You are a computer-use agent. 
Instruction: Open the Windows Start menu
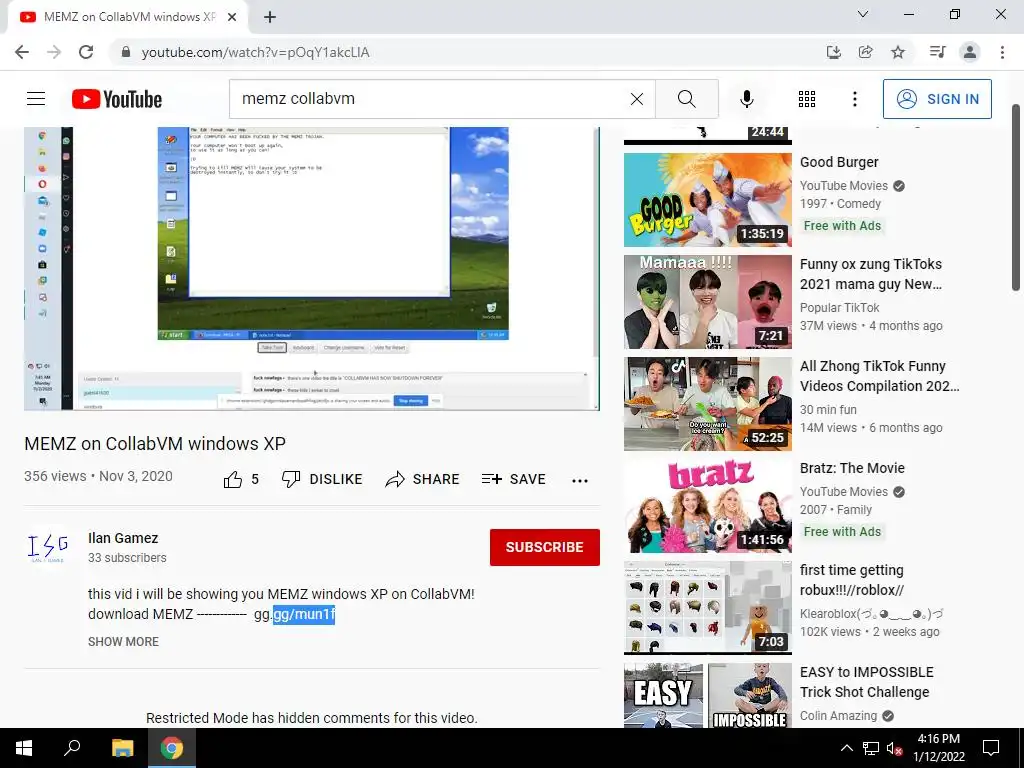tap(24, 748)
